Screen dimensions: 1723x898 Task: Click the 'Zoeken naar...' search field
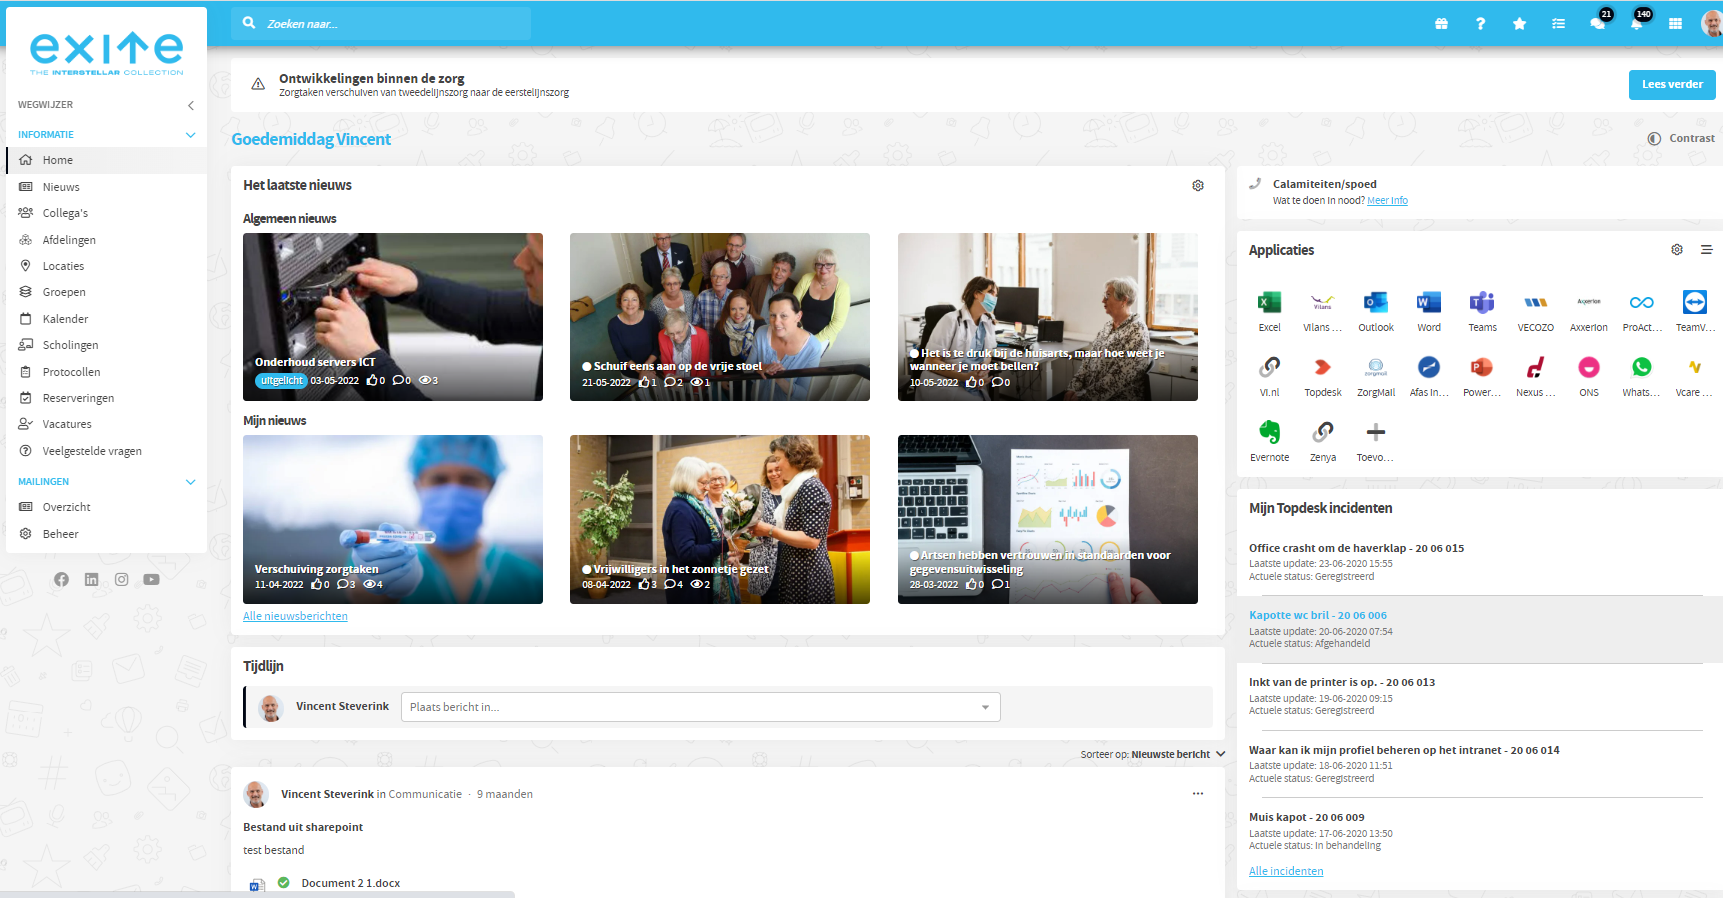pyautogui.click(x=381, y=24)
